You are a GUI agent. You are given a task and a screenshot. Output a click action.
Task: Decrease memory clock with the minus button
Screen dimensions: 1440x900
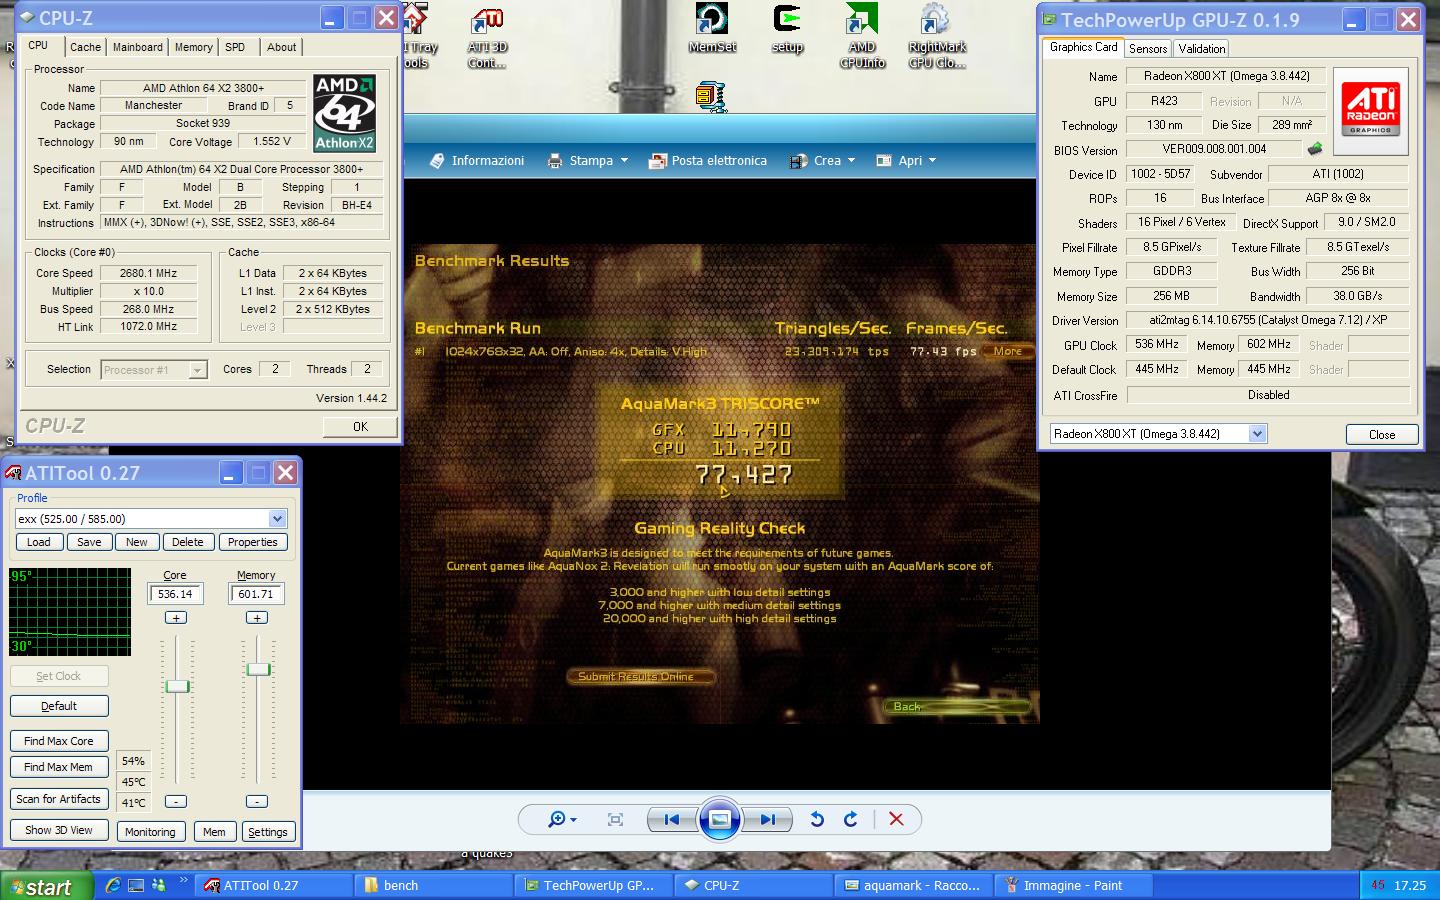tap(257, 801)
